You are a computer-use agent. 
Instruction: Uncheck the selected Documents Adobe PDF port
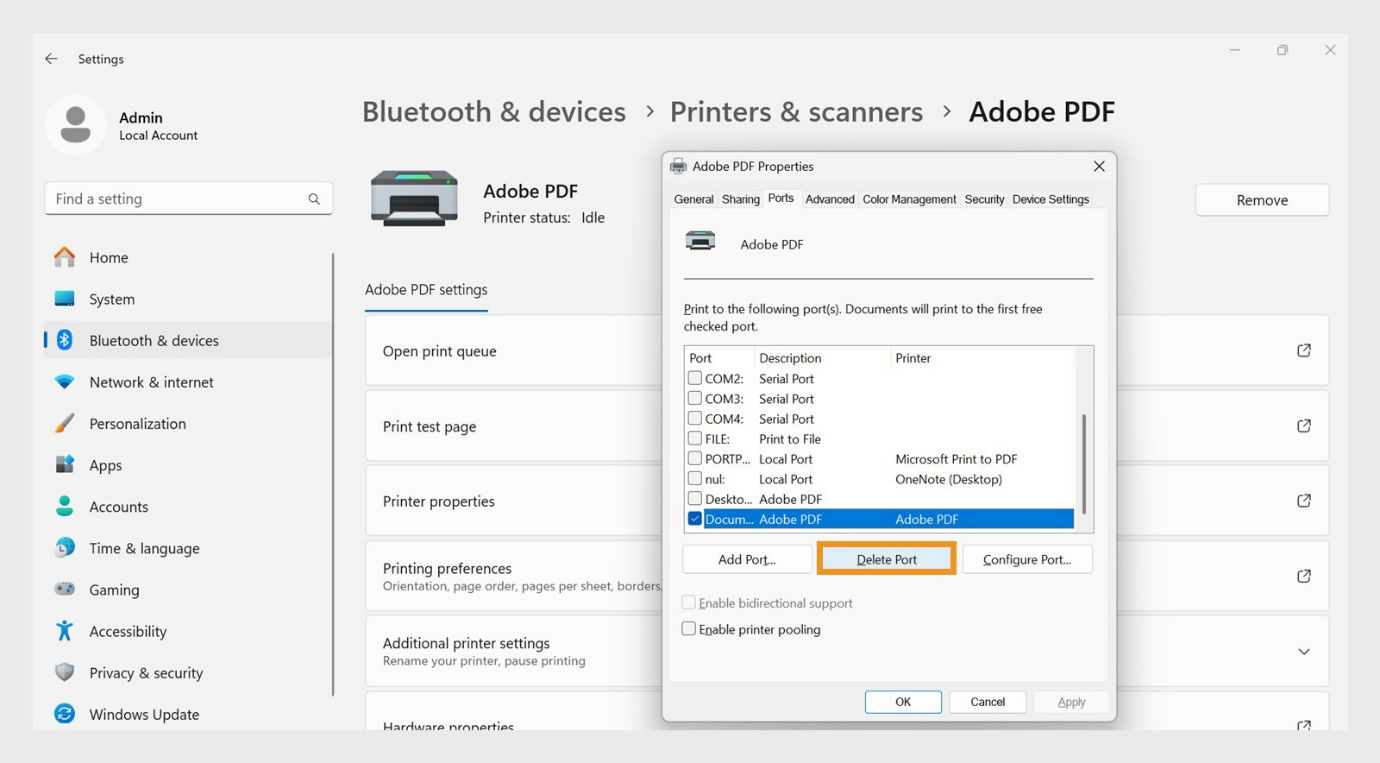[x=694, y=518]
